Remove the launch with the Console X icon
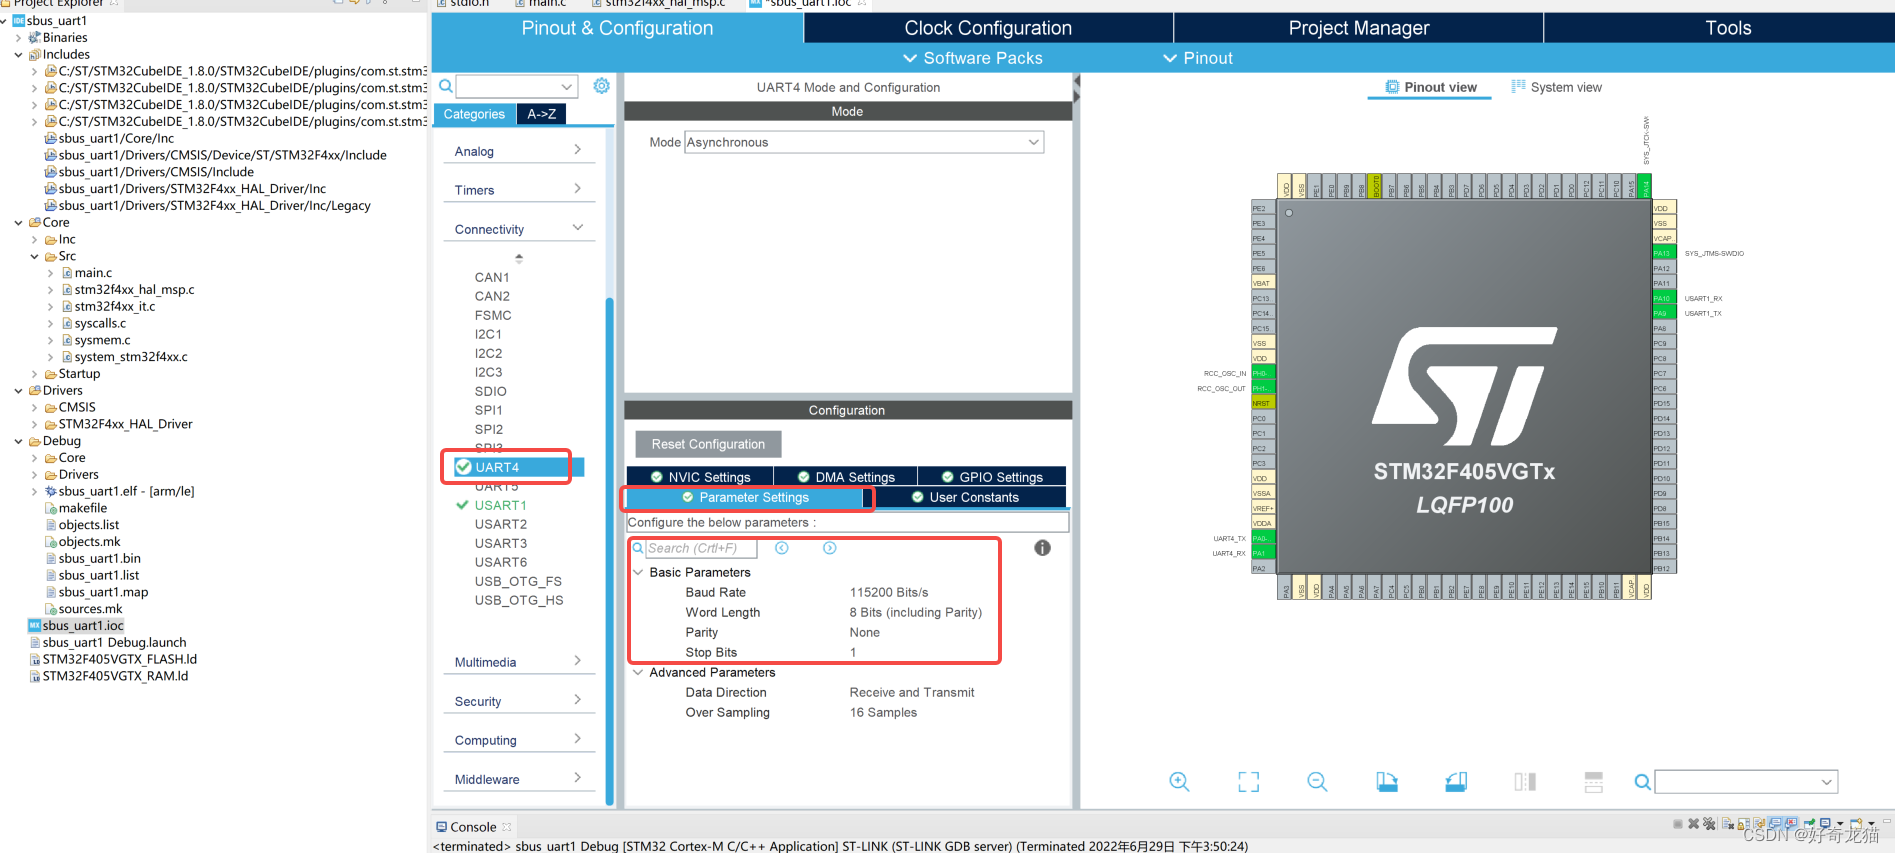 (1693, 824)
